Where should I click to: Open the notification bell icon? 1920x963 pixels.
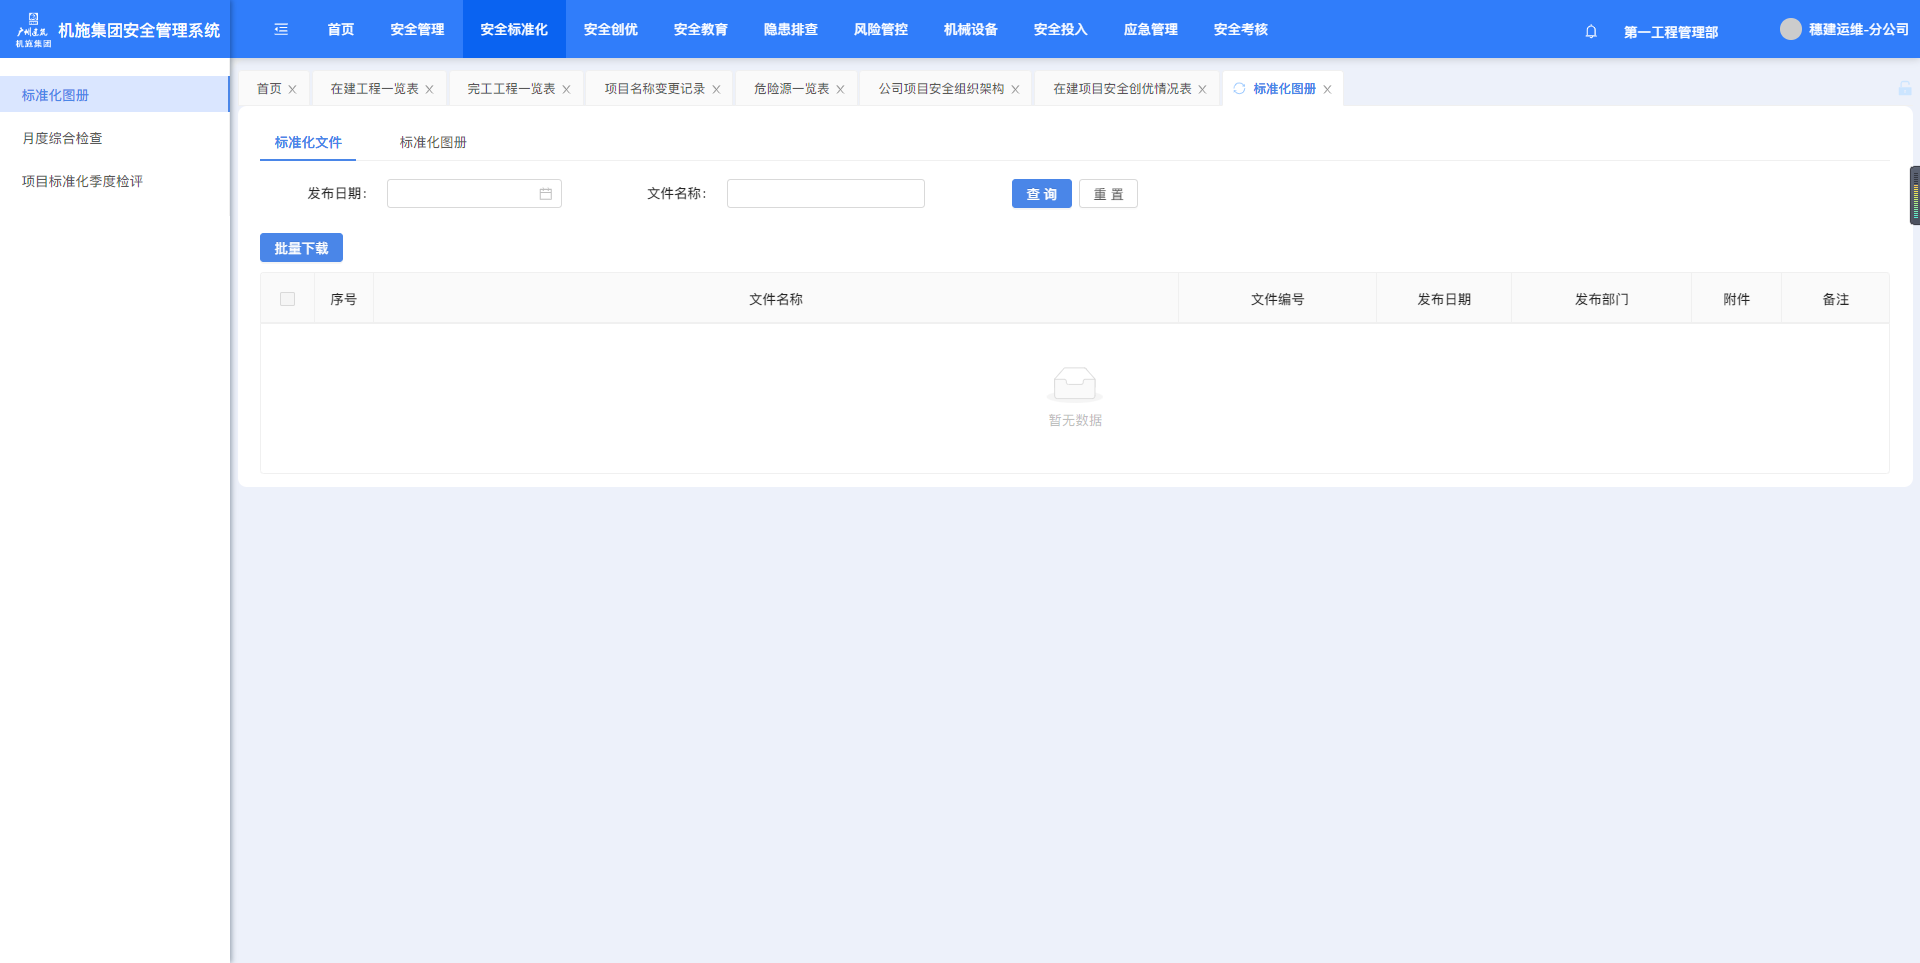[x=1591, y=31]
